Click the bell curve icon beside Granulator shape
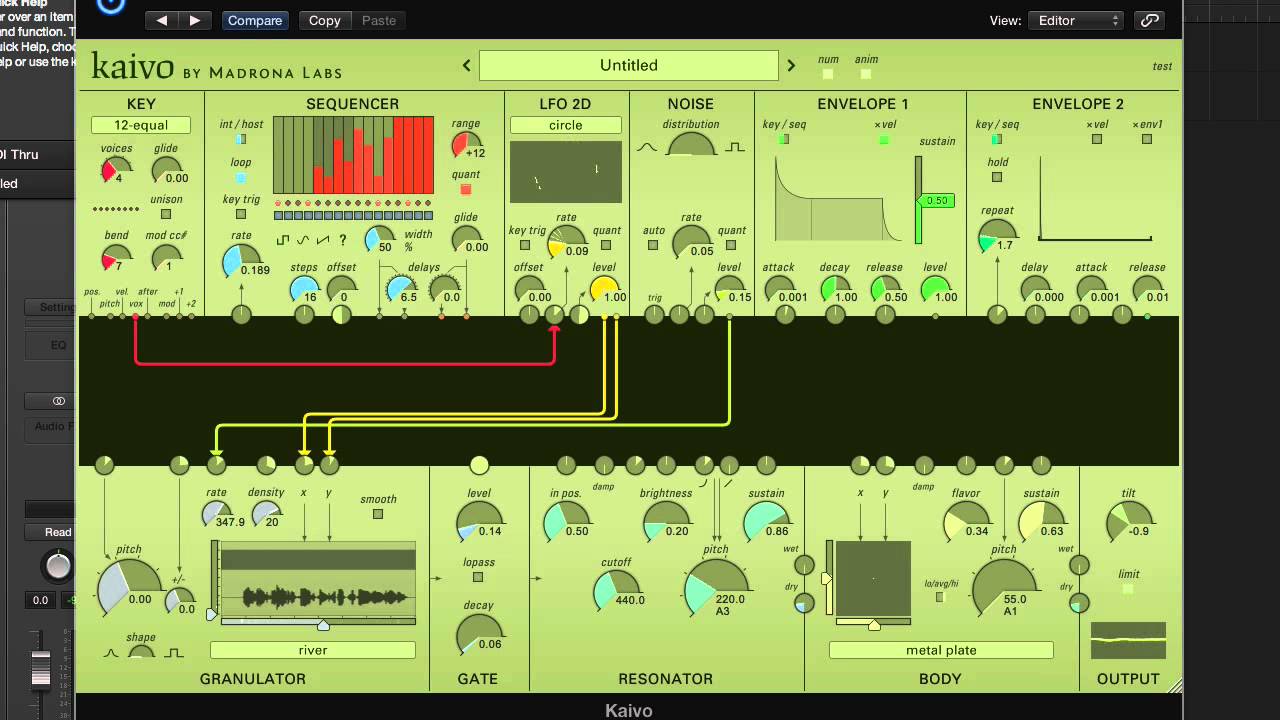The width and height of the screenshot is (1280, 720). pyautogui.click(x=112, y=653)
